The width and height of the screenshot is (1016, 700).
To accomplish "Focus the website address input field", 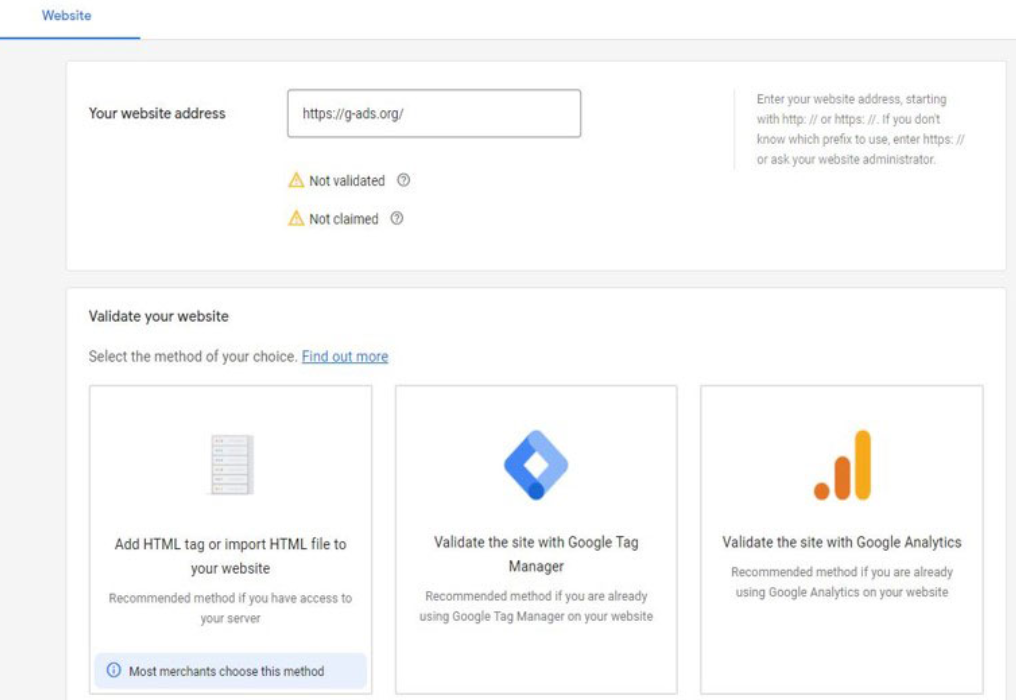I will pos(433,114).
